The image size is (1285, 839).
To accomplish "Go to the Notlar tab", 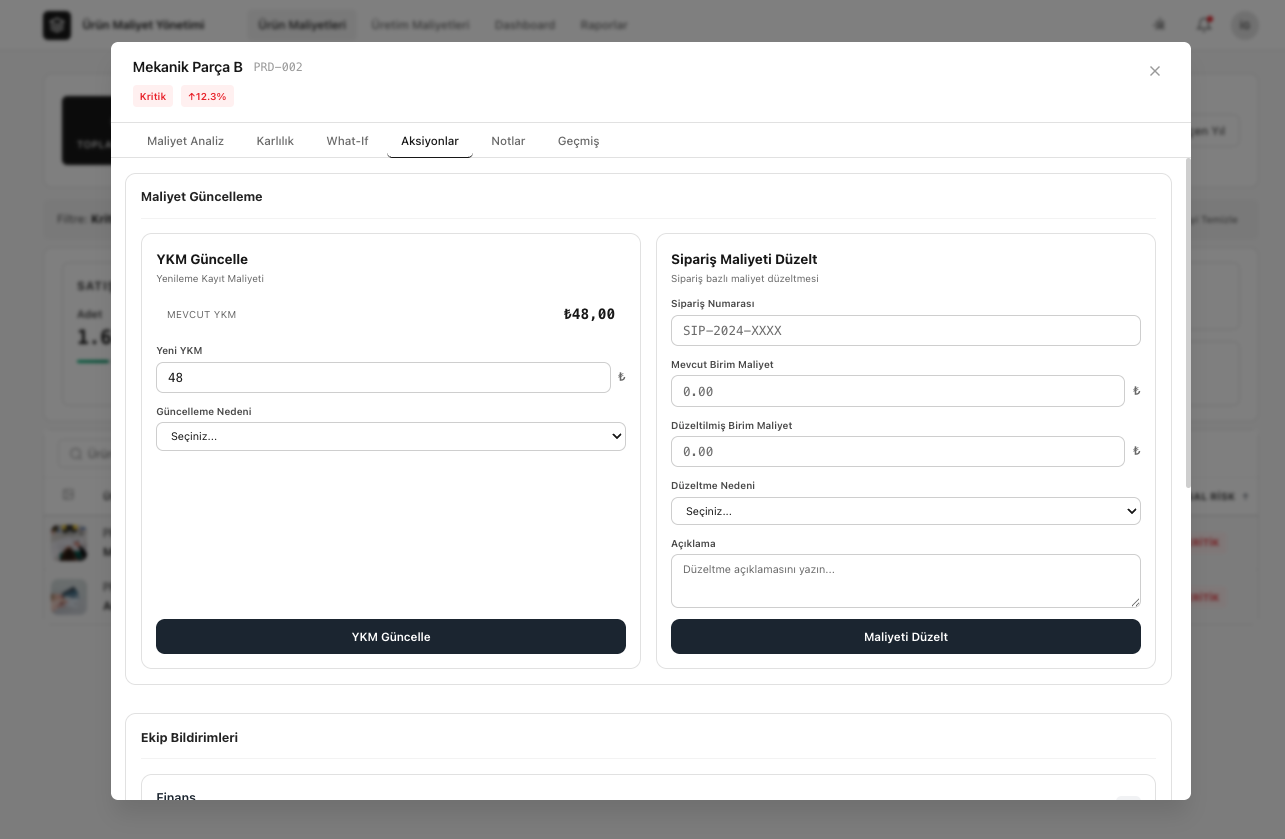I will coord(508,141).
